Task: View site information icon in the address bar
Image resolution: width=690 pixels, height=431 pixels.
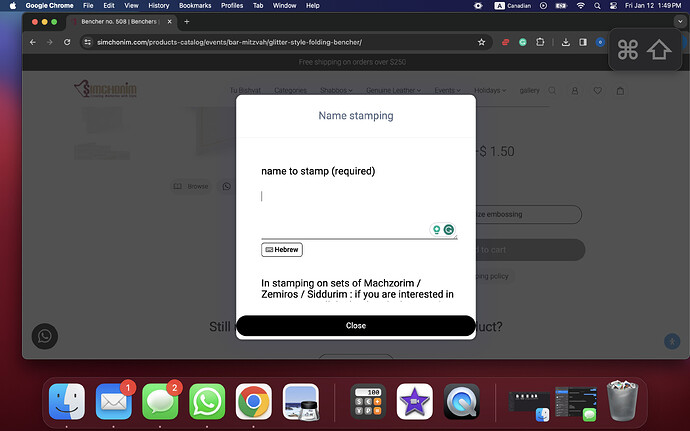Action: point(88,42)
